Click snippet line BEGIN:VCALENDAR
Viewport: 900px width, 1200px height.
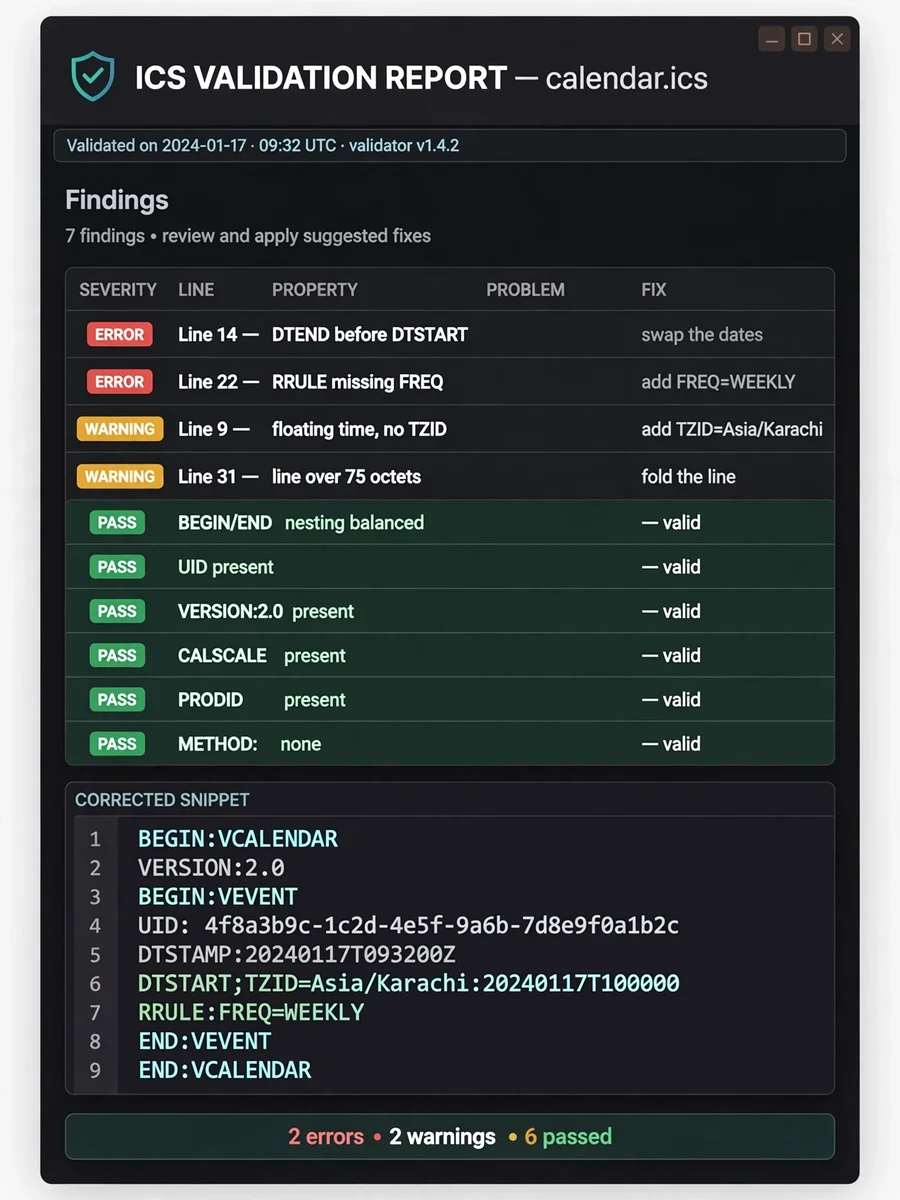[x=238, y=839]
